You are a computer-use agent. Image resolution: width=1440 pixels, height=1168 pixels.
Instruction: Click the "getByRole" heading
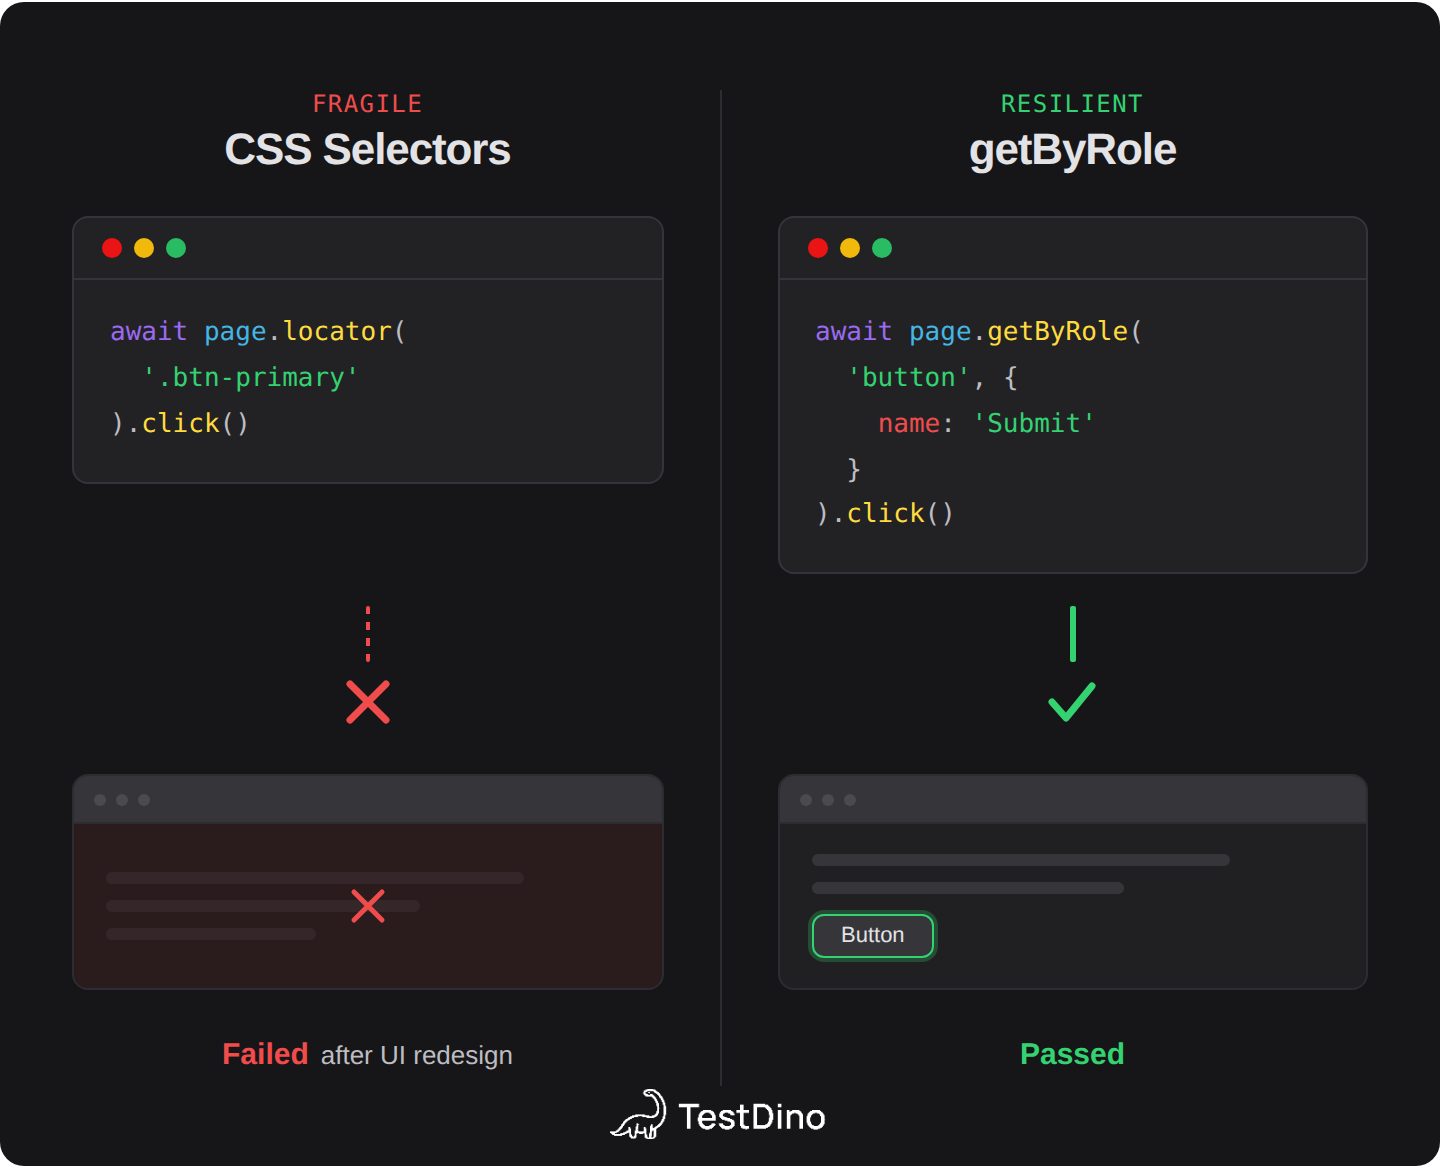pos(1072,150)
